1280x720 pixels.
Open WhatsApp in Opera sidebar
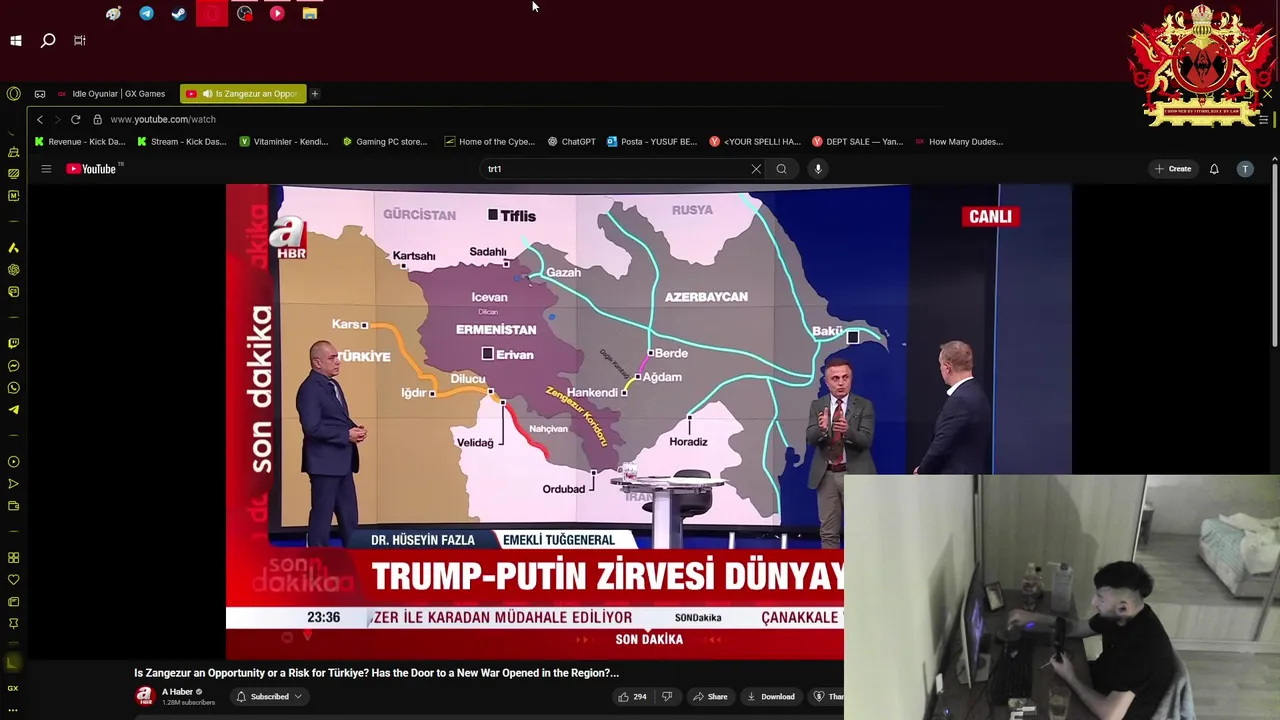(13, 388)
